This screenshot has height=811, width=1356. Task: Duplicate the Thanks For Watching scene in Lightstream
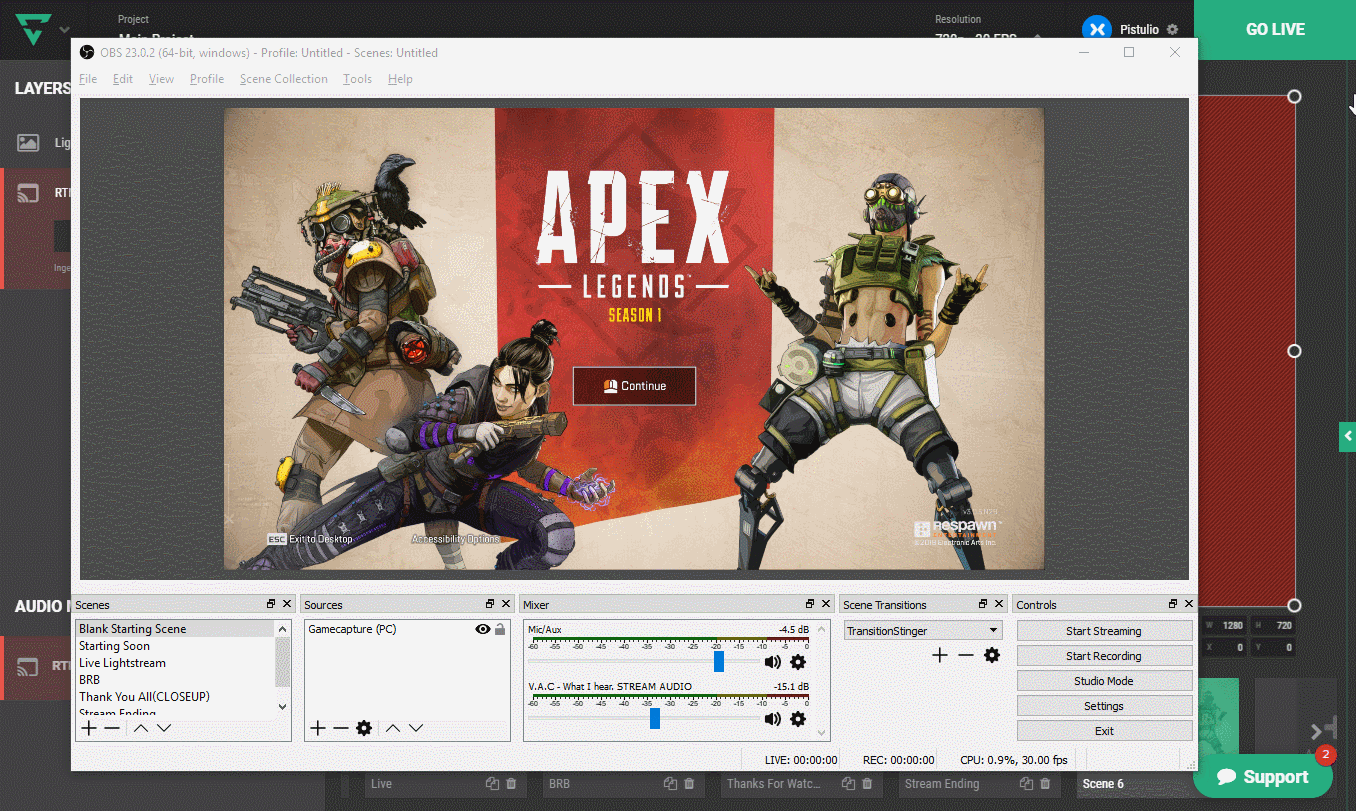848,784
